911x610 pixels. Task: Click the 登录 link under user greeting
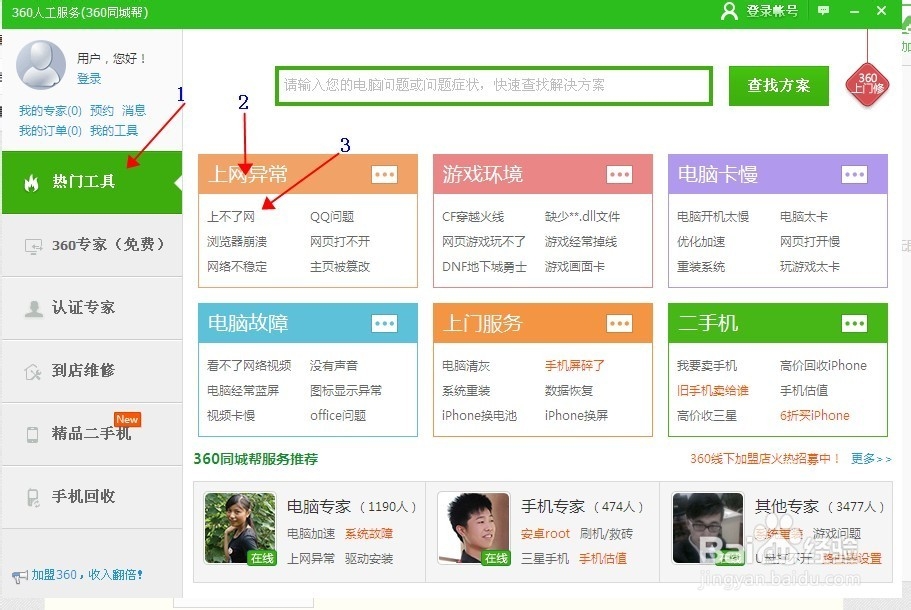pyautogui.click(x=89, y=78)
